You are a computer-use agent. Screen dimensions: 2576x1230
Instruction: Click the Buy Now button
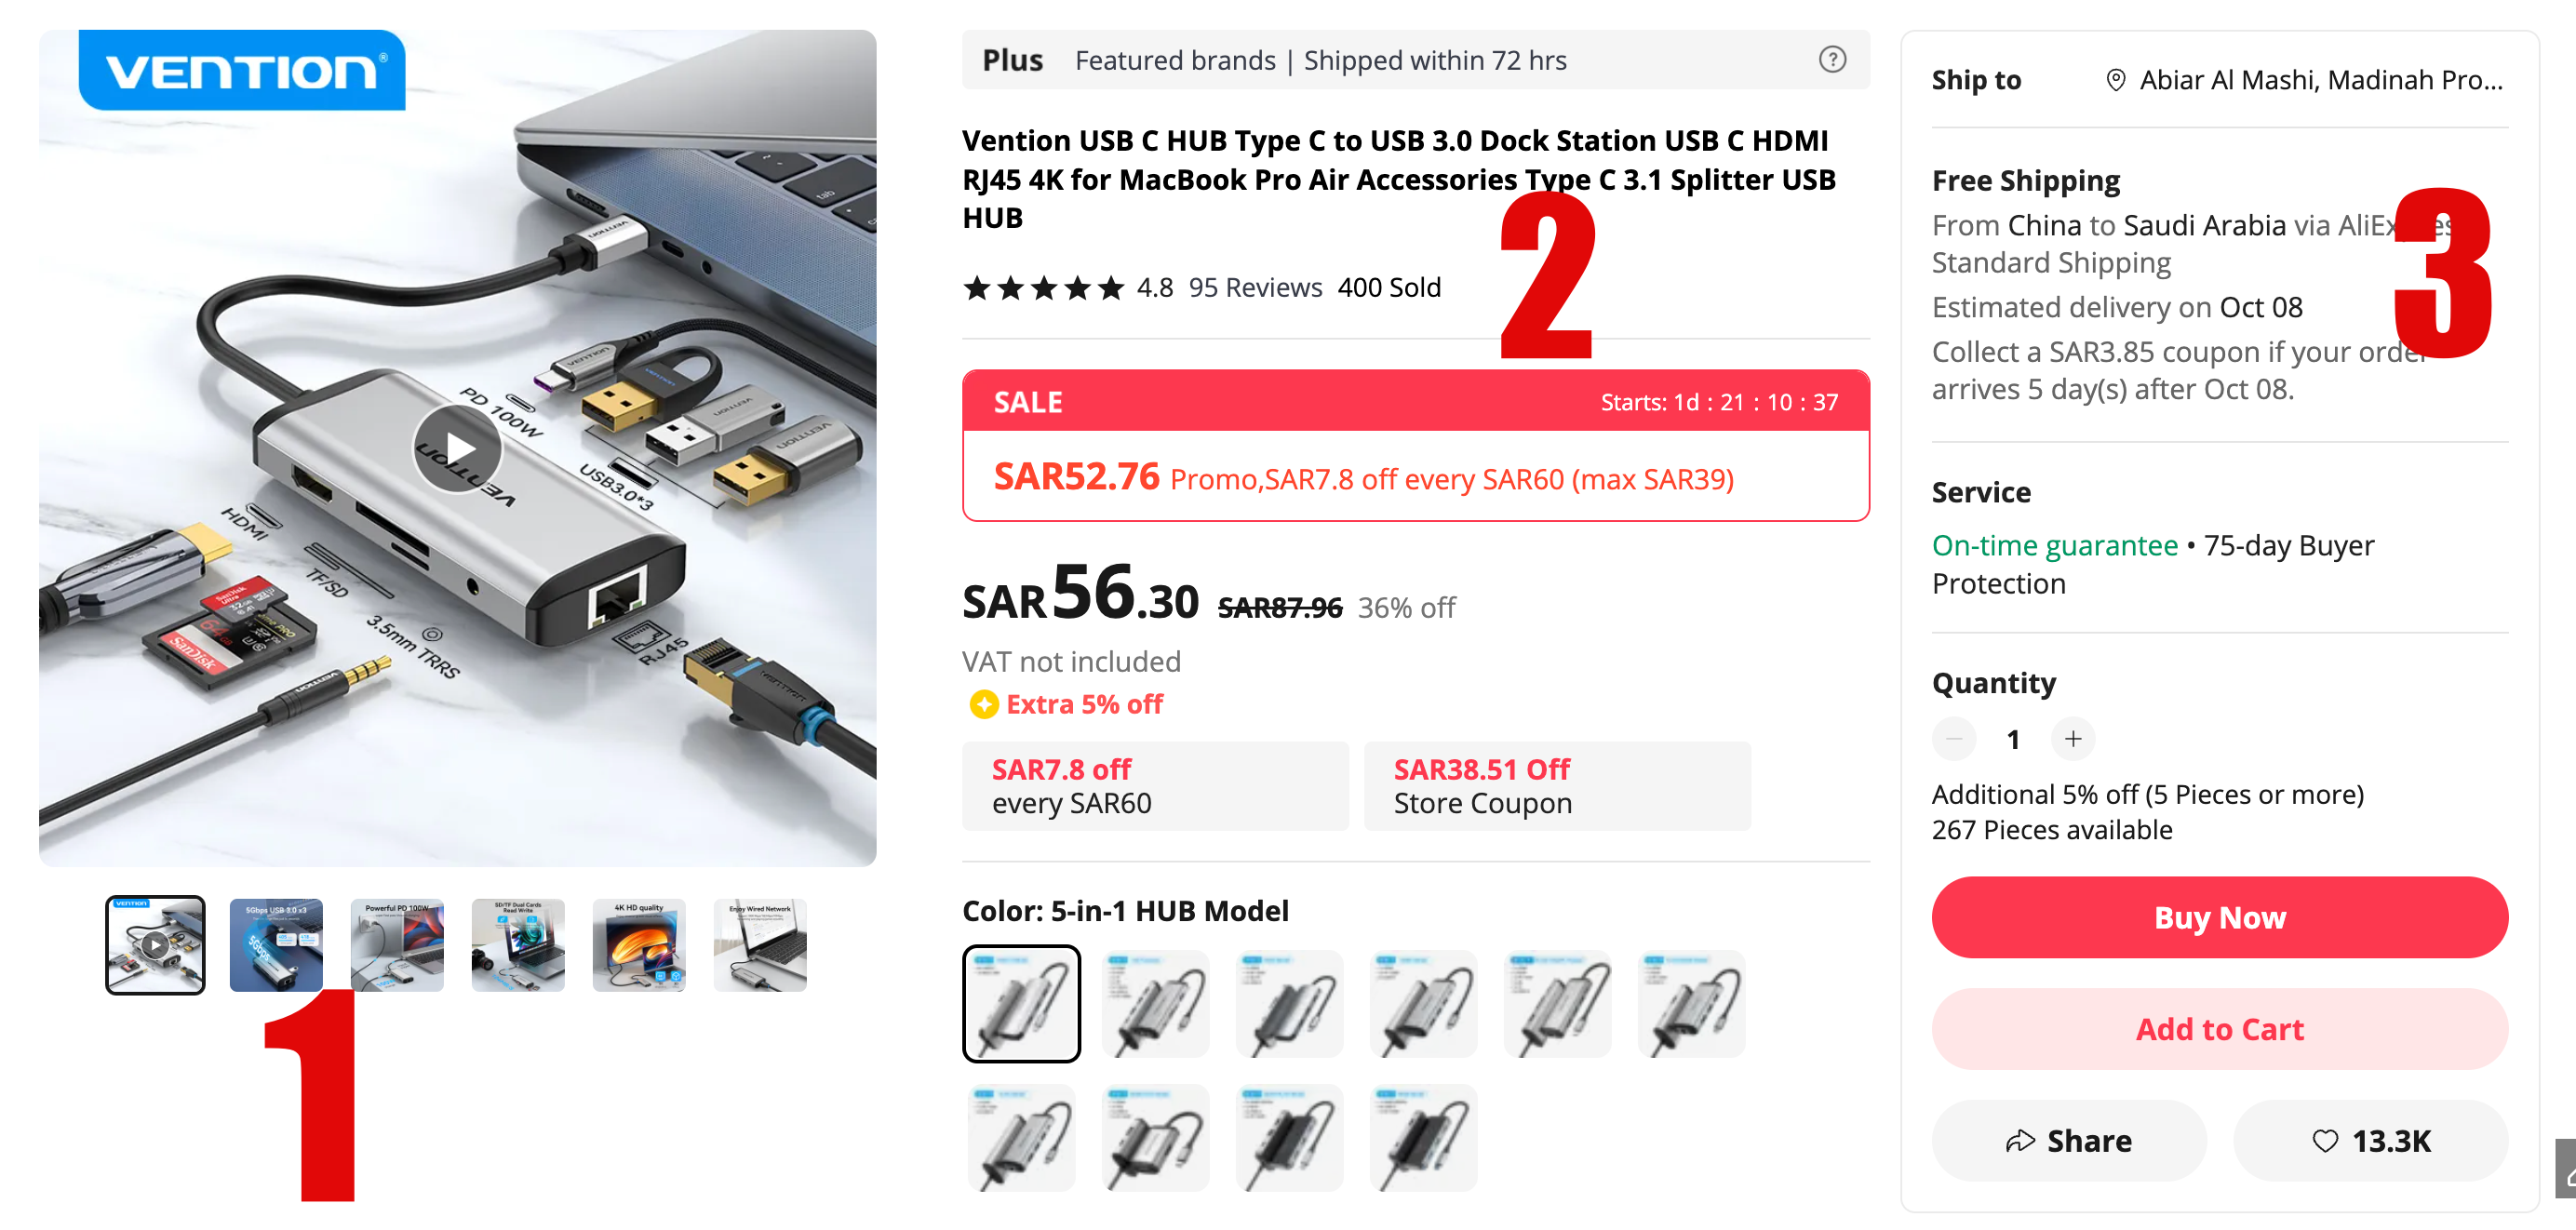point(2219,917)
